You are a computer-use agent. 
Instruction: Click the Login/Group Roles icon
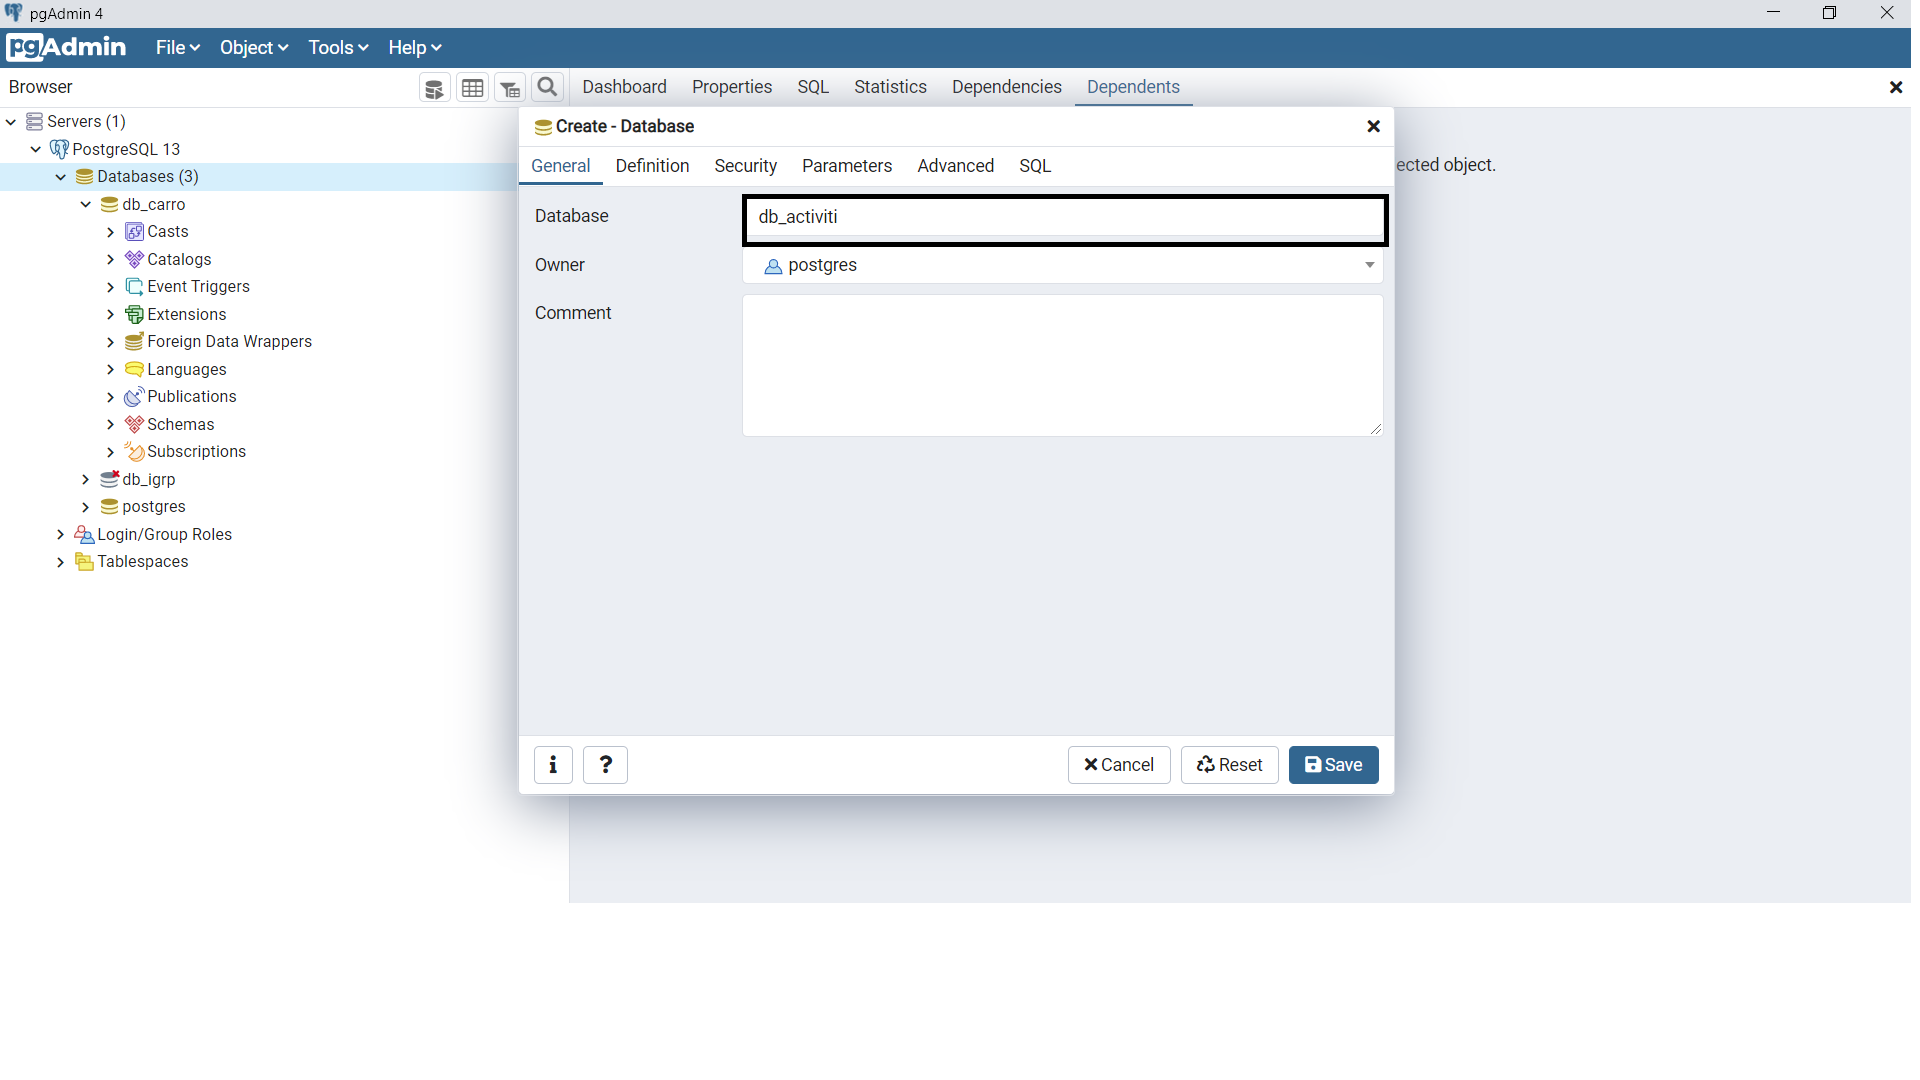pyautogui.click(x=85, y=534)
